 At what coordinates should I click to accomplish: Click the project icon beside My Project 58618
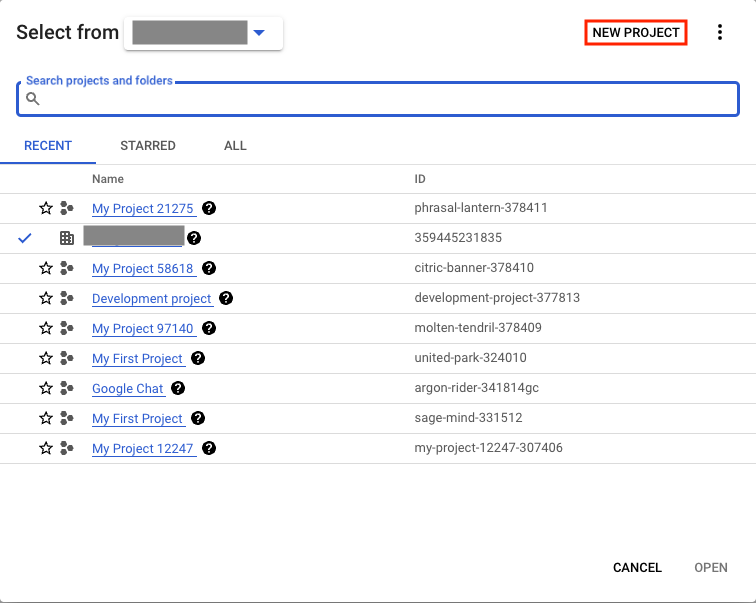(67, 269)
